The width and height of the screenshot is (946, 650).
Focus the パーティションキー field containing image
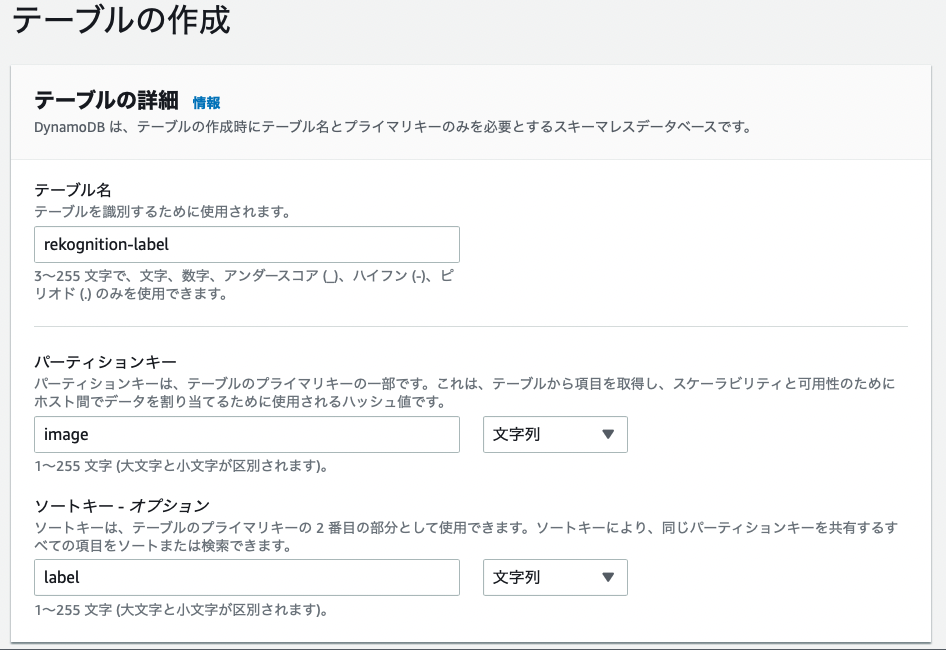point(247,435)
